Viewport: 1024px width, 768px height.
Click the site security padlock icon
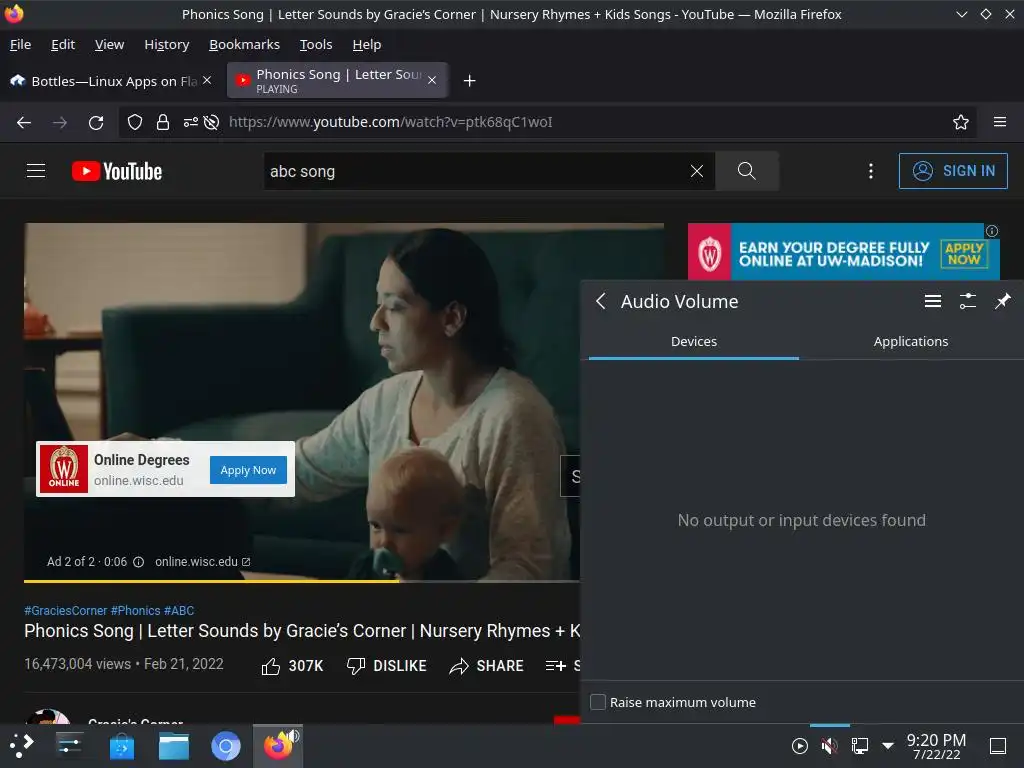click(x=163, y=122)
